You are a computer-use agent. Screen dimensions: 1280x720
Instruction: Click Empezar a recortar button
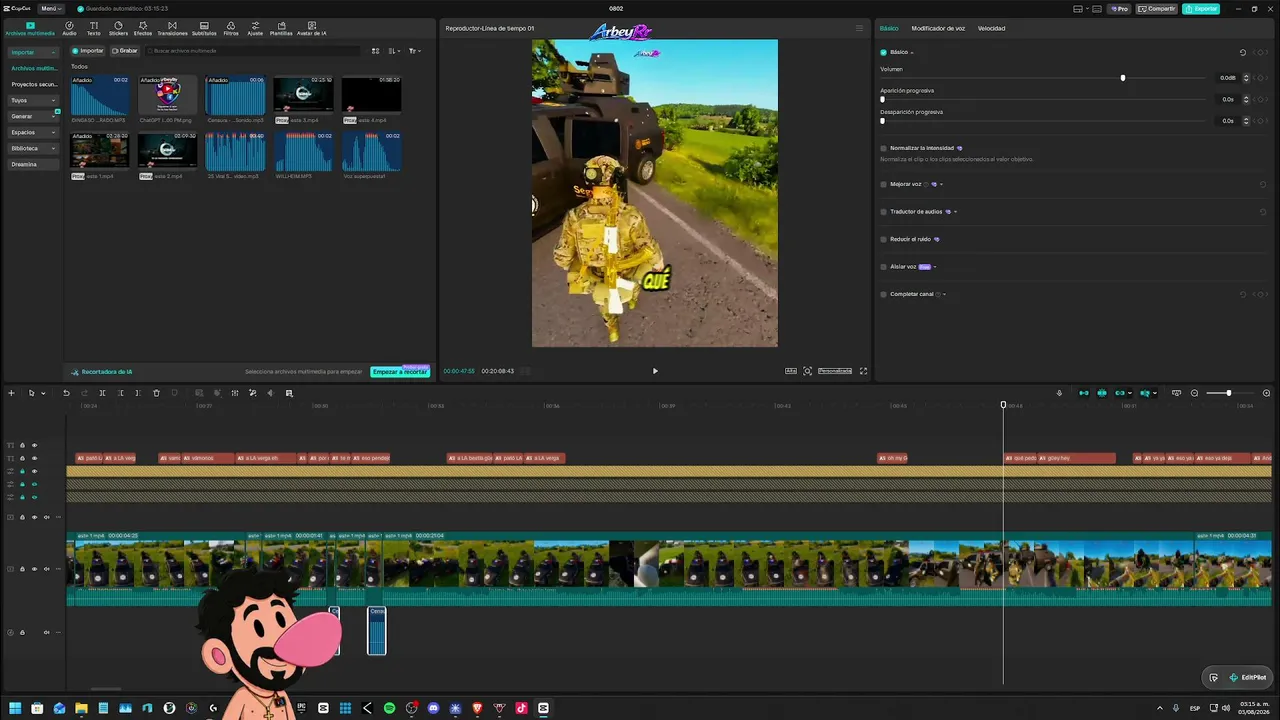(400, 372)
